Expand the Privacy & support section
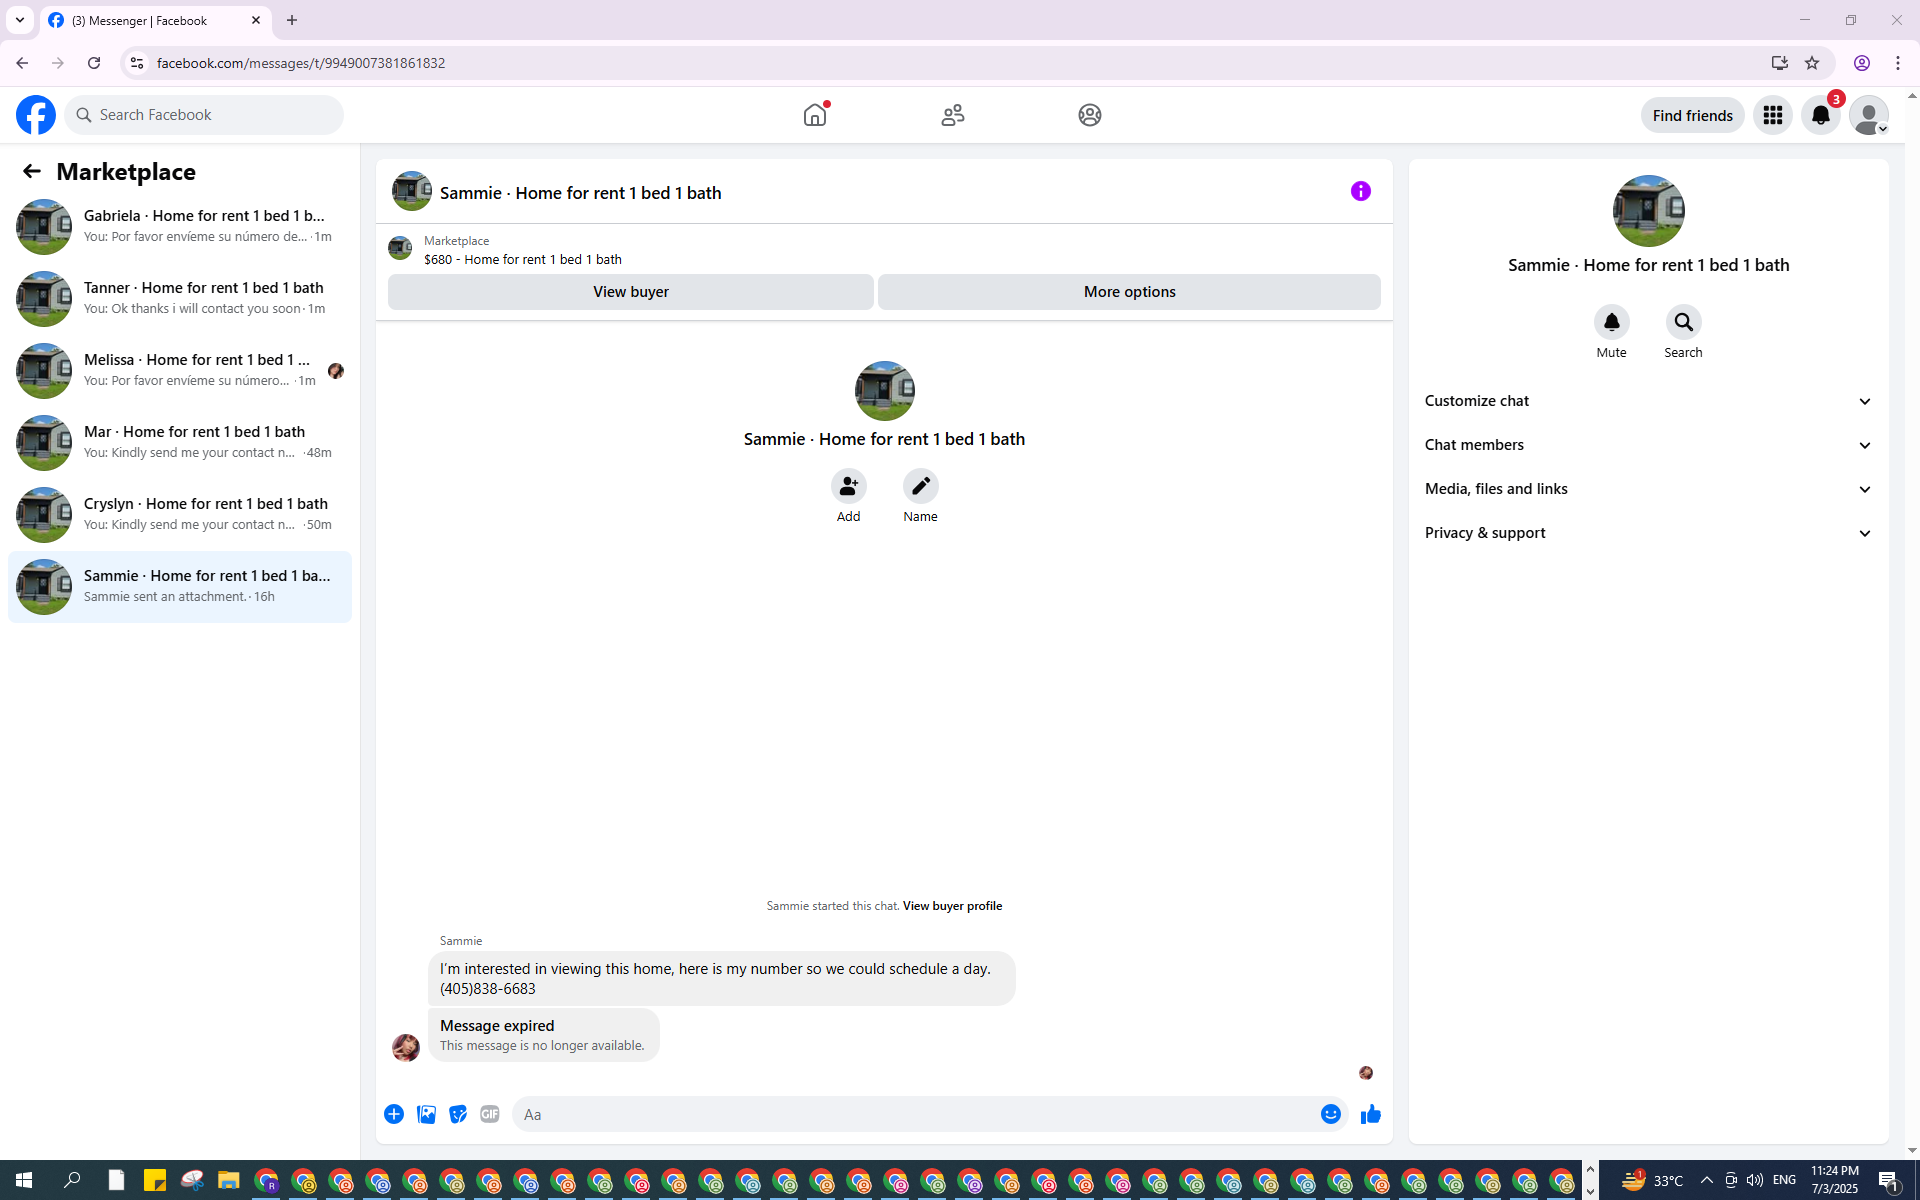The width and height of the screenshot is (1920, 1200). tap(1648, 533)
